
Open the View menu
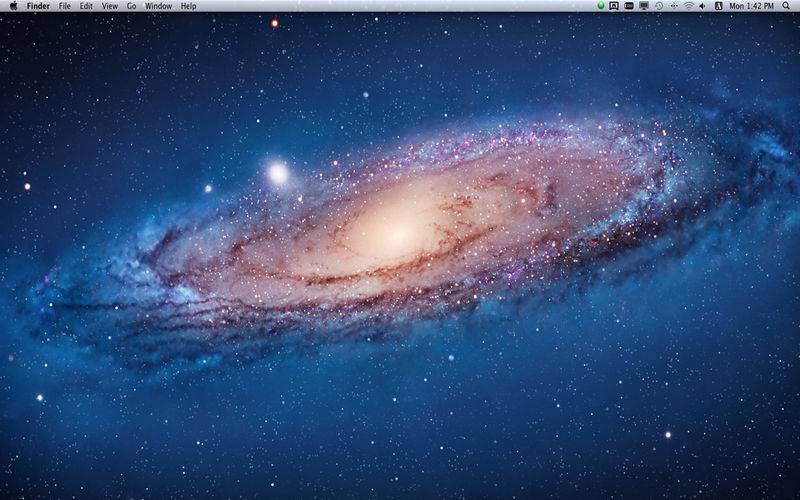(110, 6)
